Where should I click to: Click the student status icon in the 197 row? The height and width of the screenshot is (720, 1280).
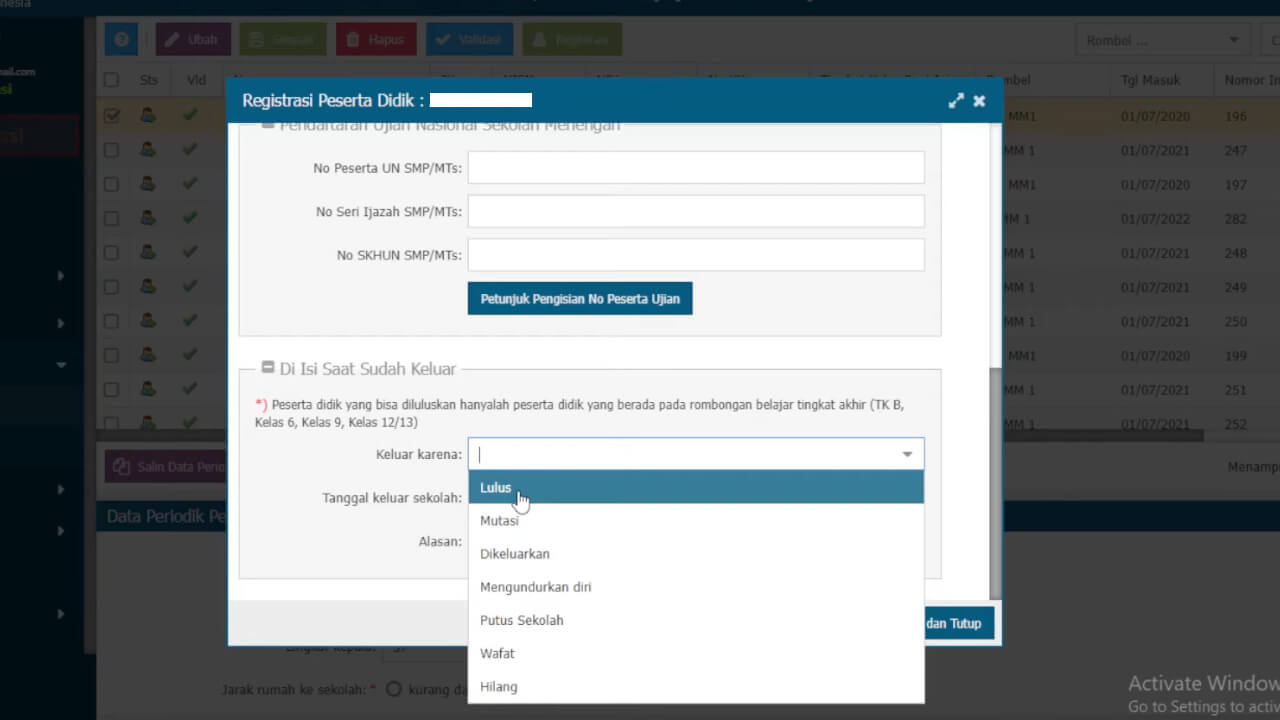click(x=148, y=184)
